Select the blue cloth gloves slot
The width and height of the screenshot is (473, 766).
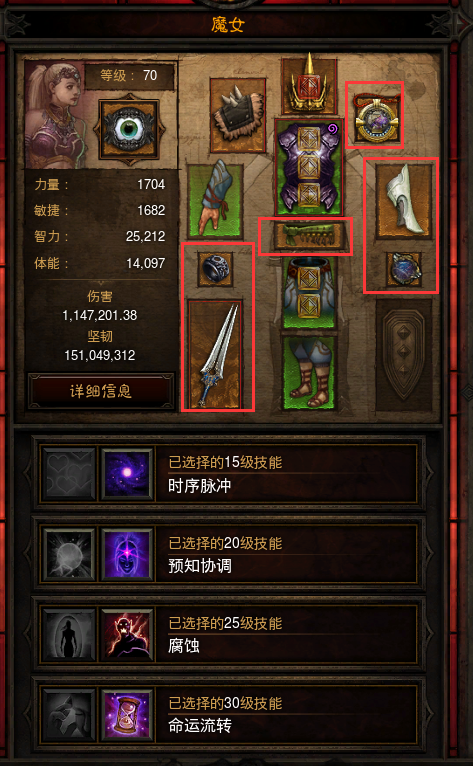[215, 201]
